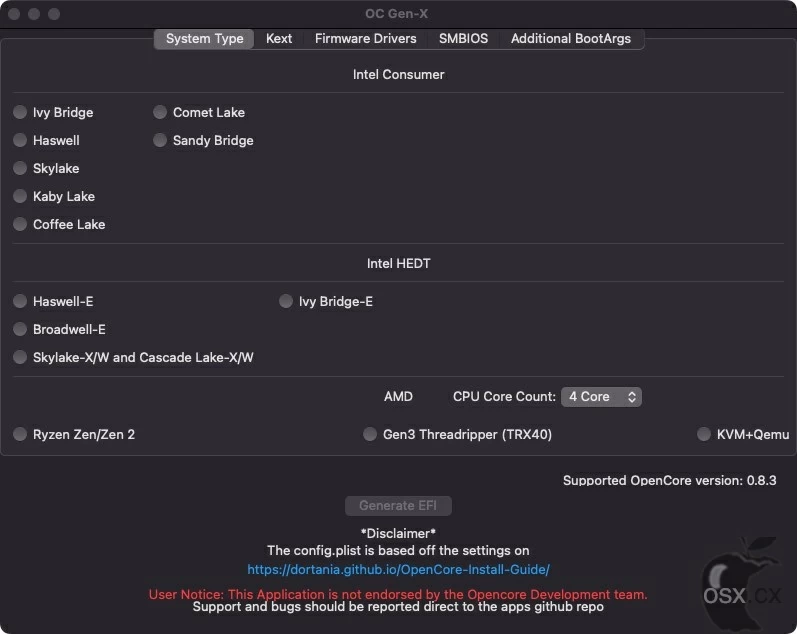This screenshot has height=634, width=797.
Task: Pick the Kaby Lake radio button
Action: (x=20, y=196)
